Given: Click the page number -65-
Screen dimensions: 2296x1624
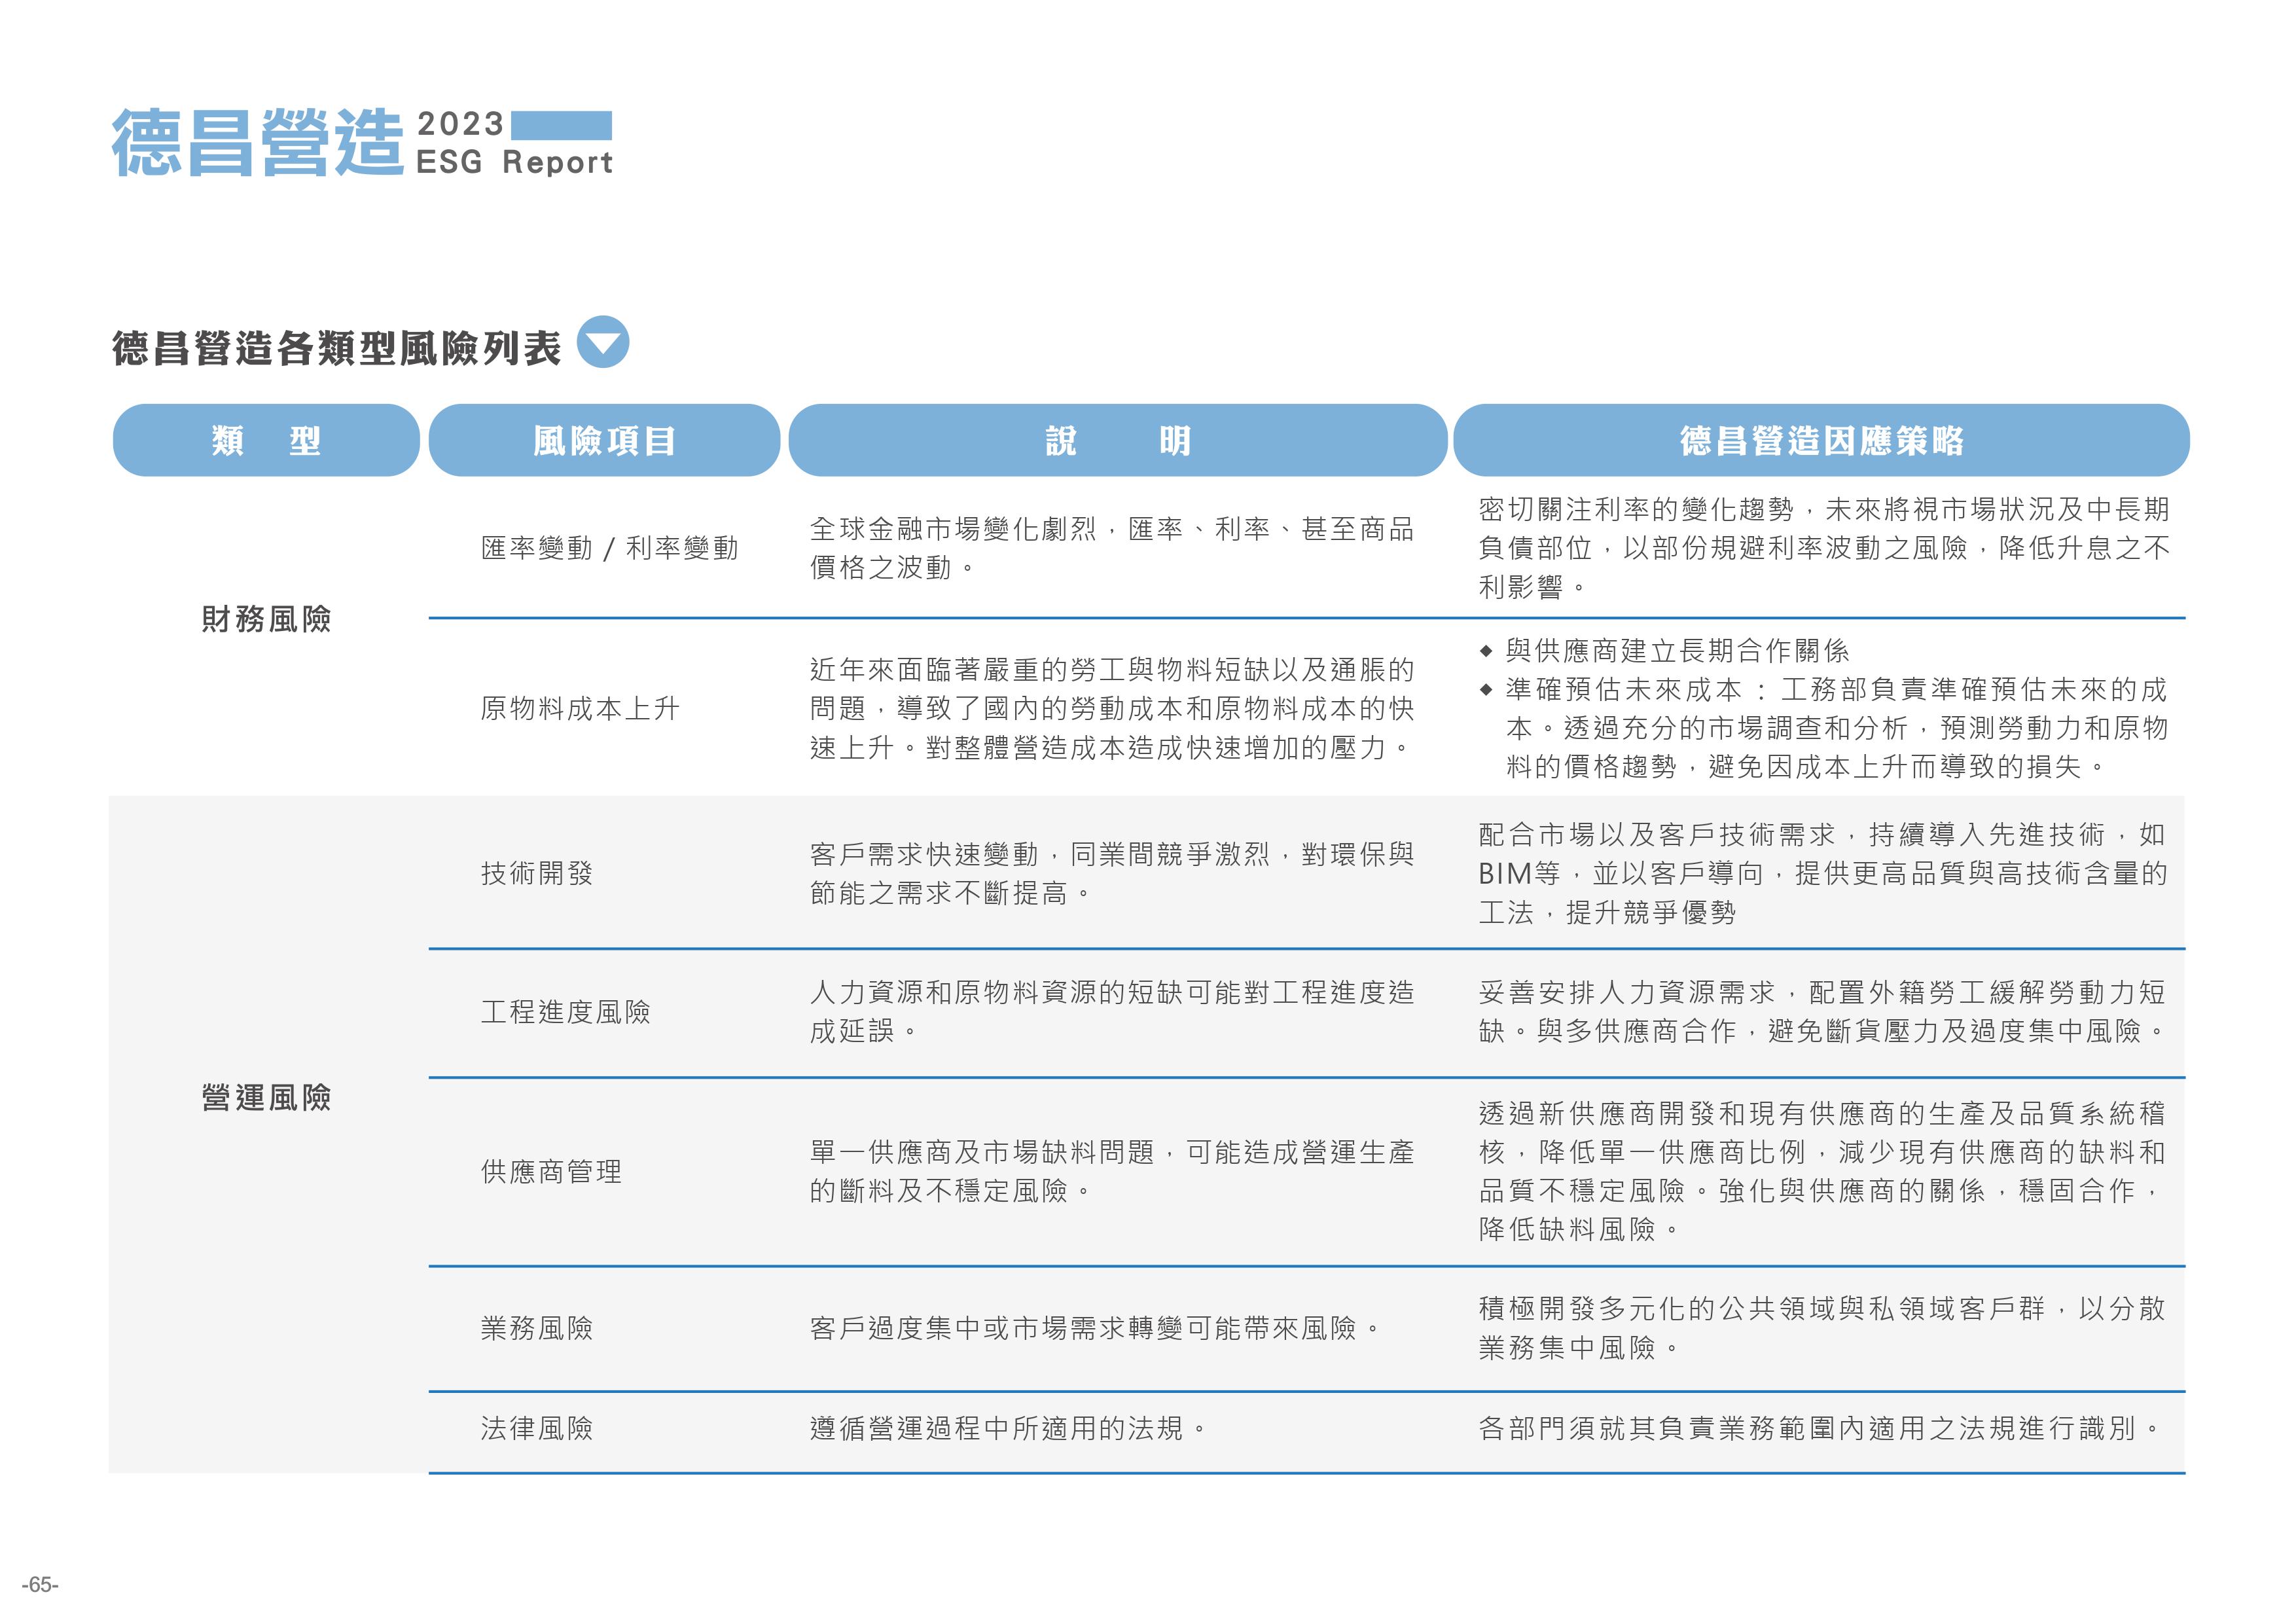Looking at the screenshot, I should coord(41,1584).
